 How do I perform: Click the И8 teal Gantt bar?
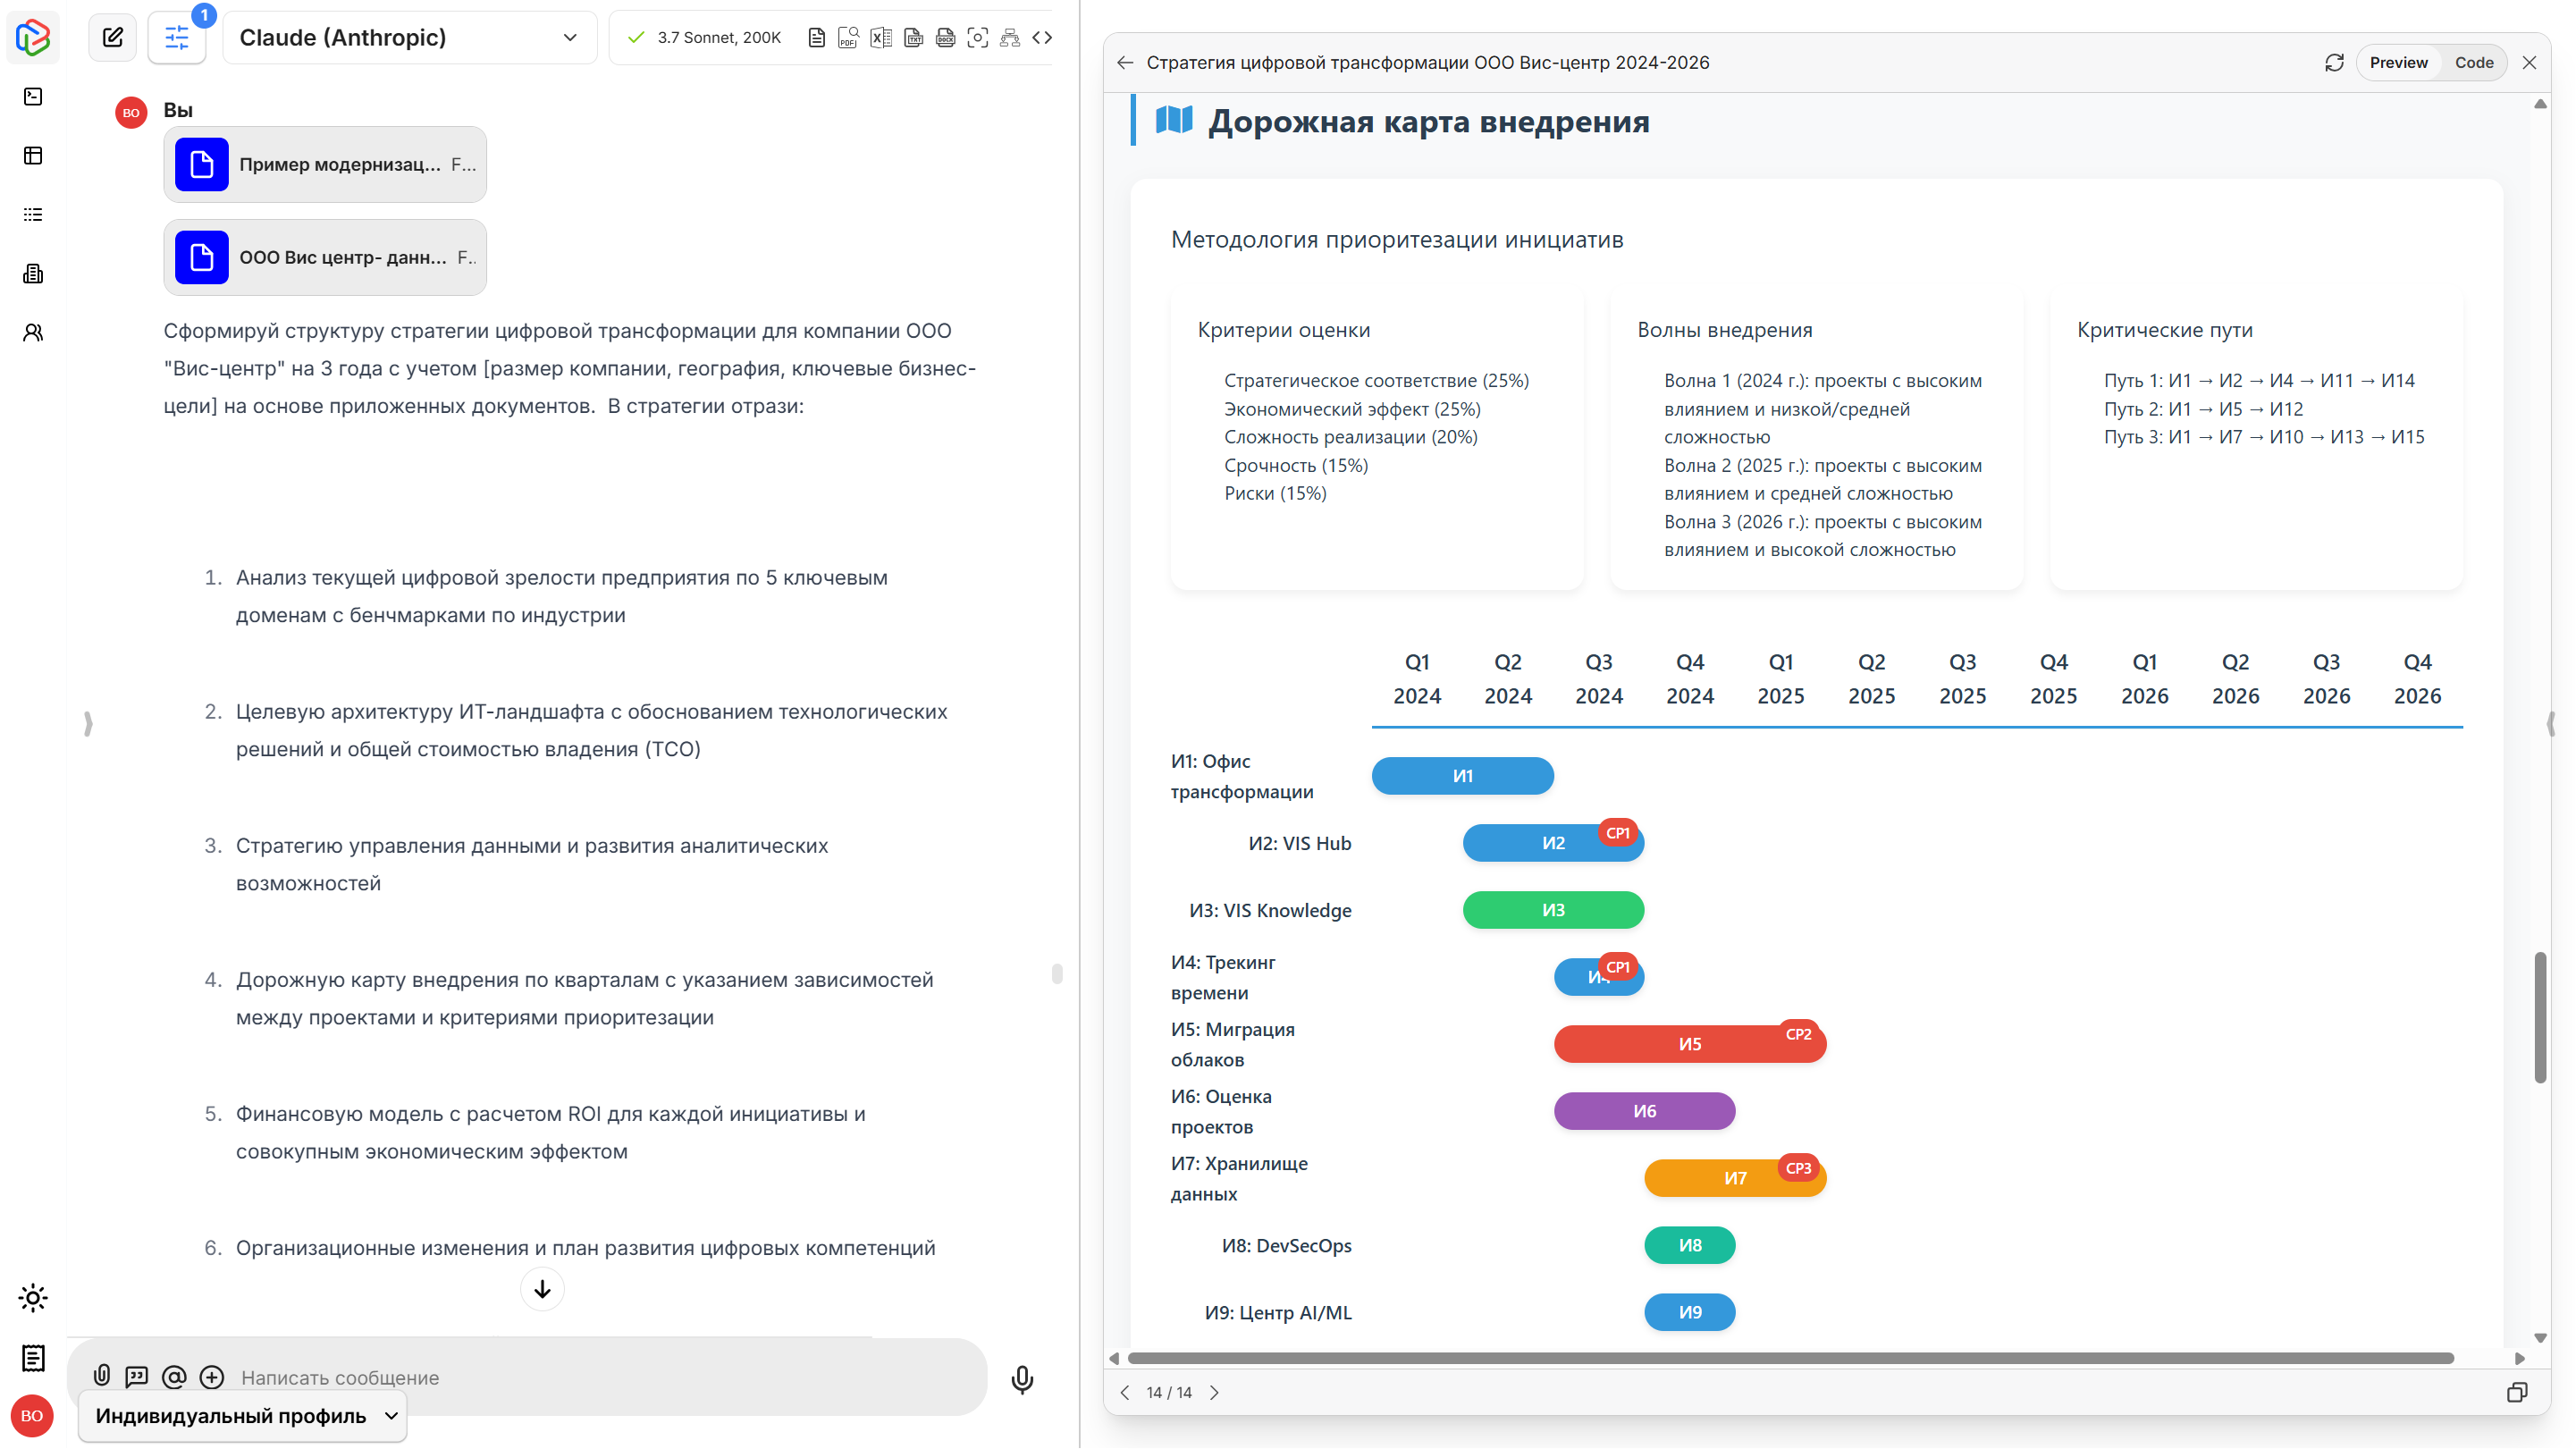click(x=1689, y=1245)
